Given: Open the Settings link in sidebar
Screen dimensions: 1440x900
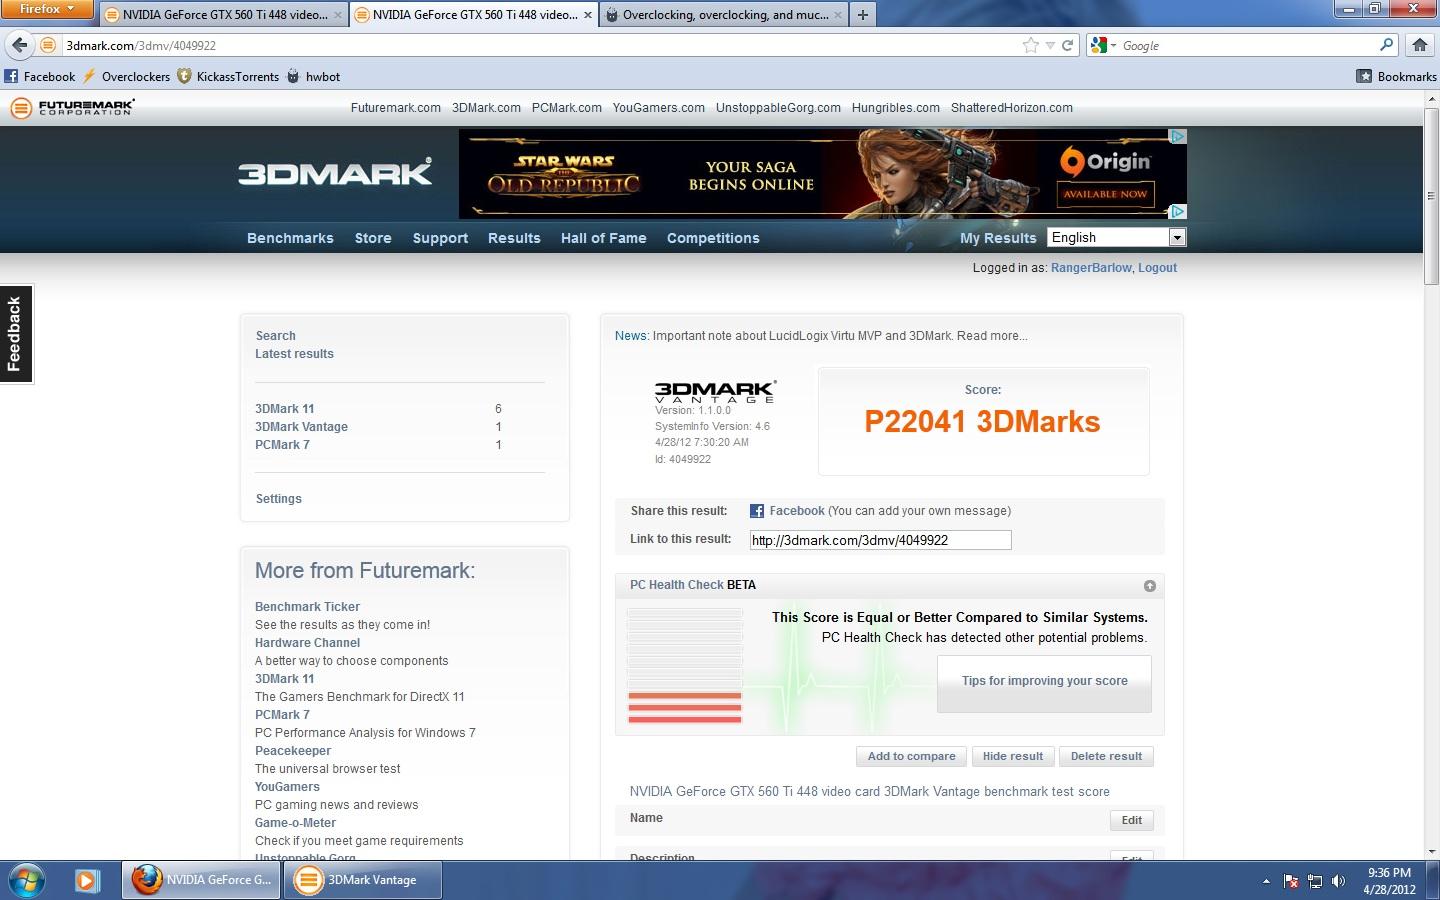Looking at the screenshot, I should point(278,499).
